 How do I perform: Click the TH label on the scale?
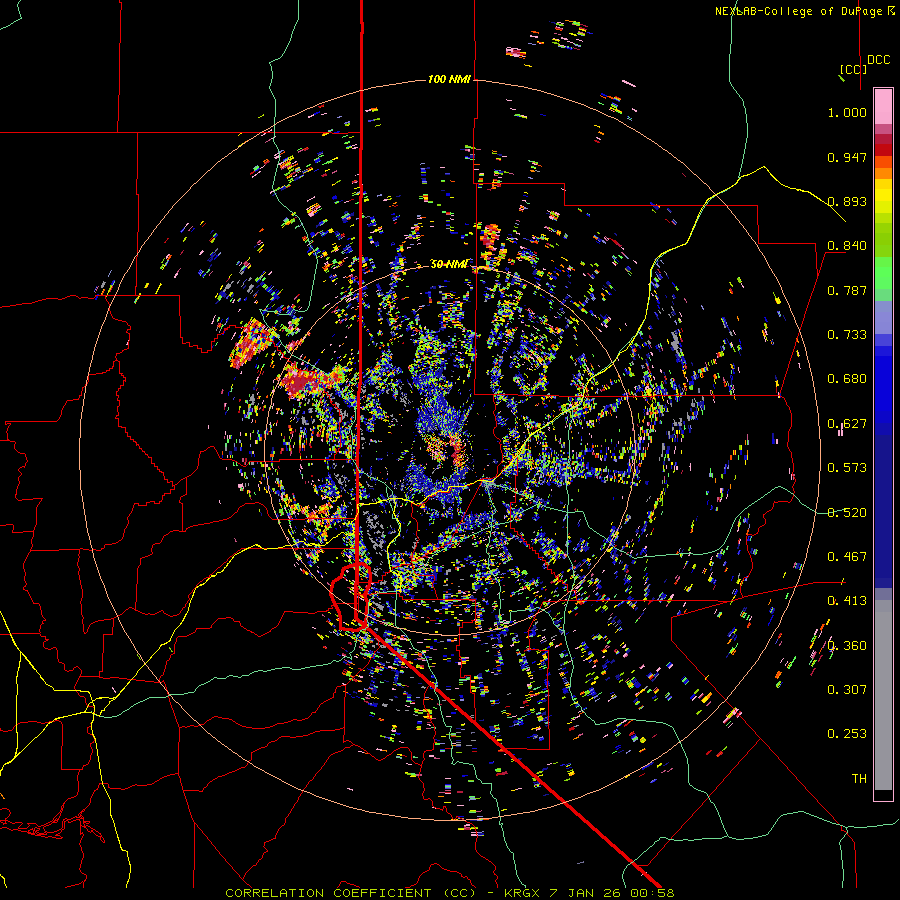[859, 779]
